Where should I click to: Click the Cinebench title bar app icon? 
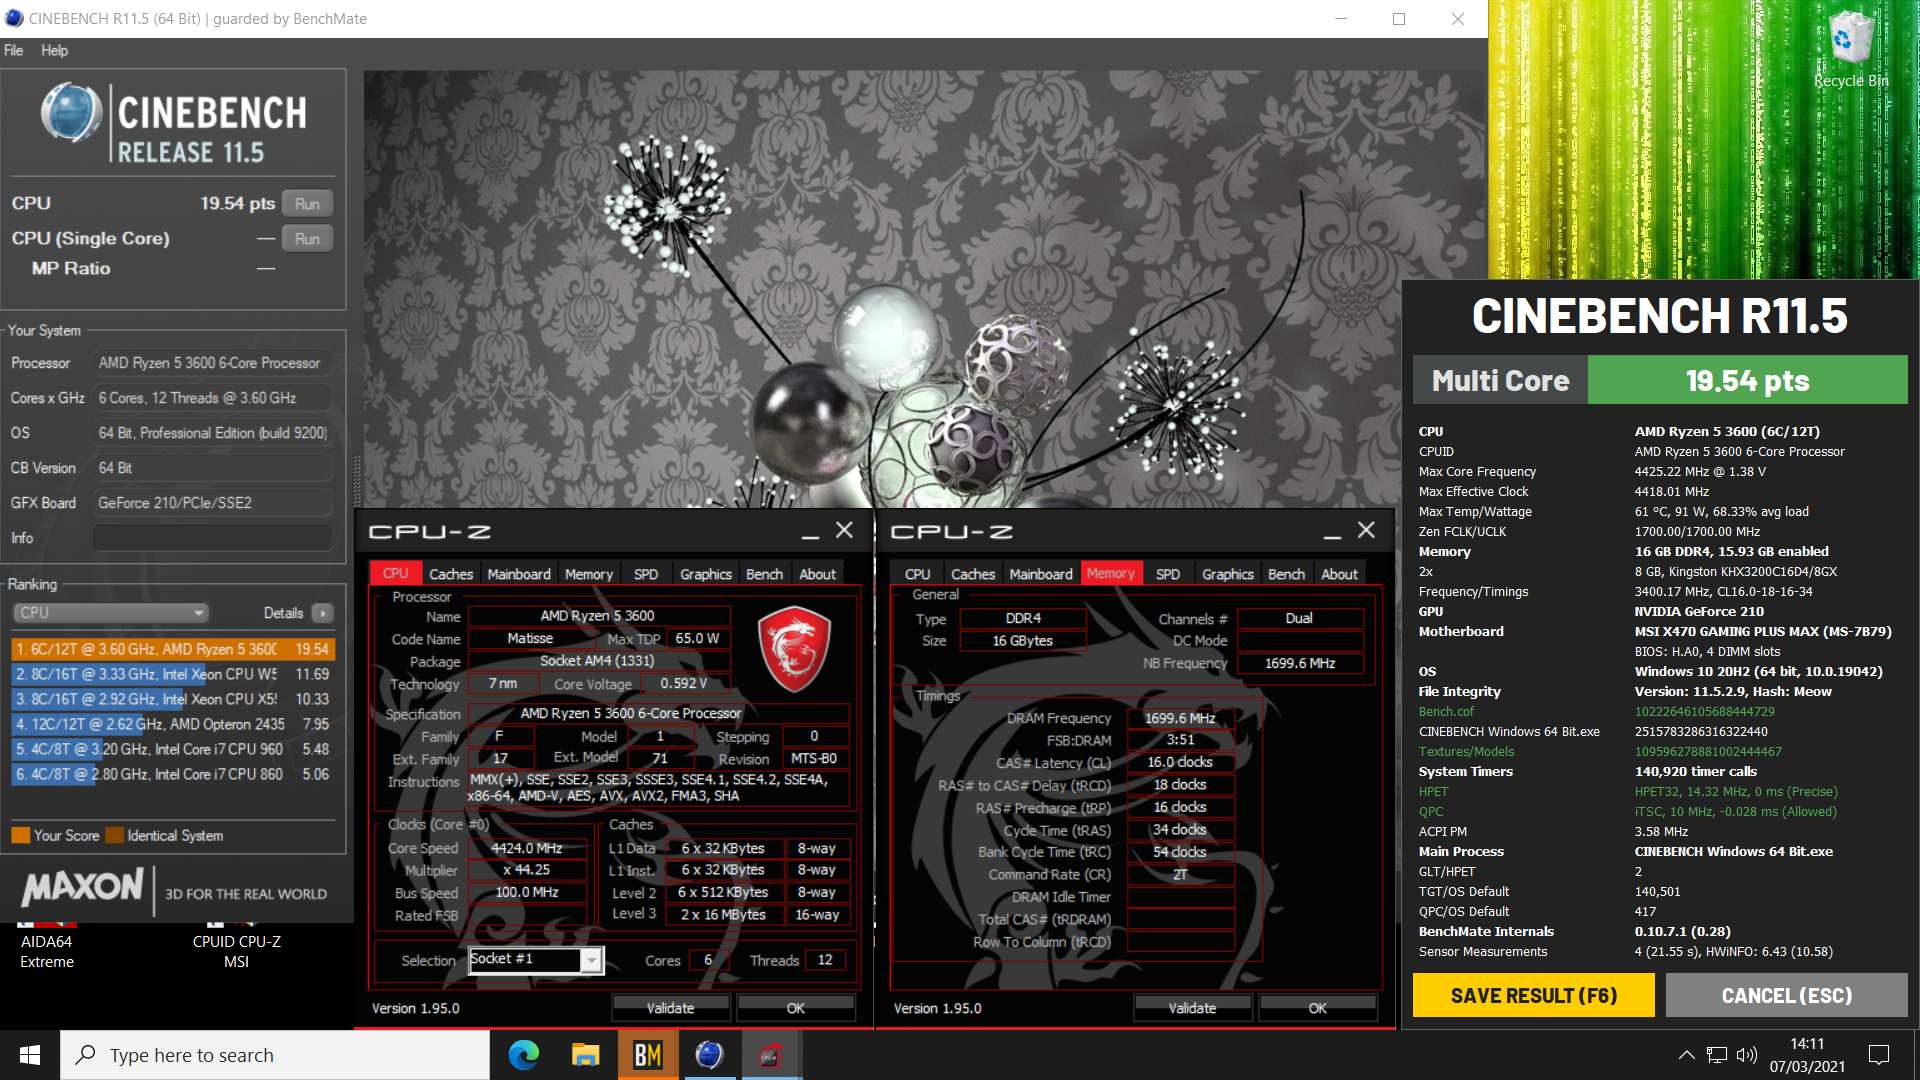(14, 18)
